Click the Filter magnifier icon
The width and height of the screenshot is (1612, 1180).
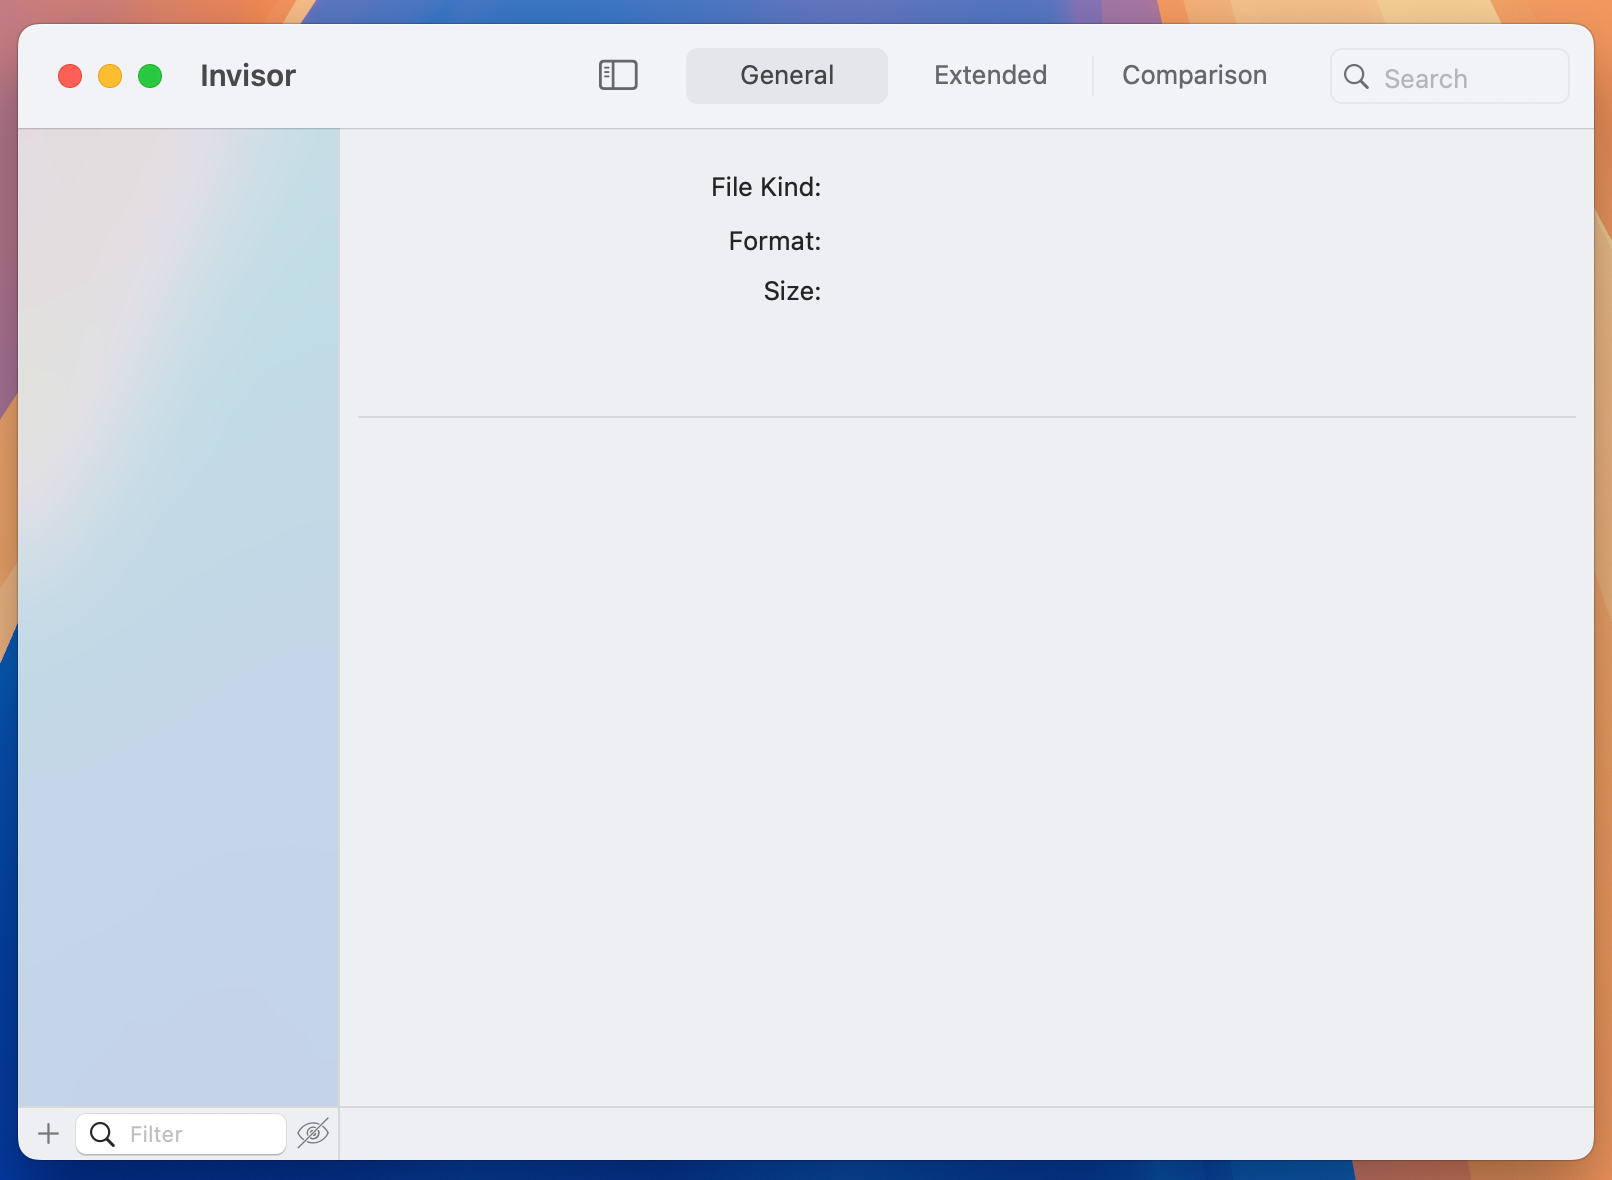coord(102,1134)
